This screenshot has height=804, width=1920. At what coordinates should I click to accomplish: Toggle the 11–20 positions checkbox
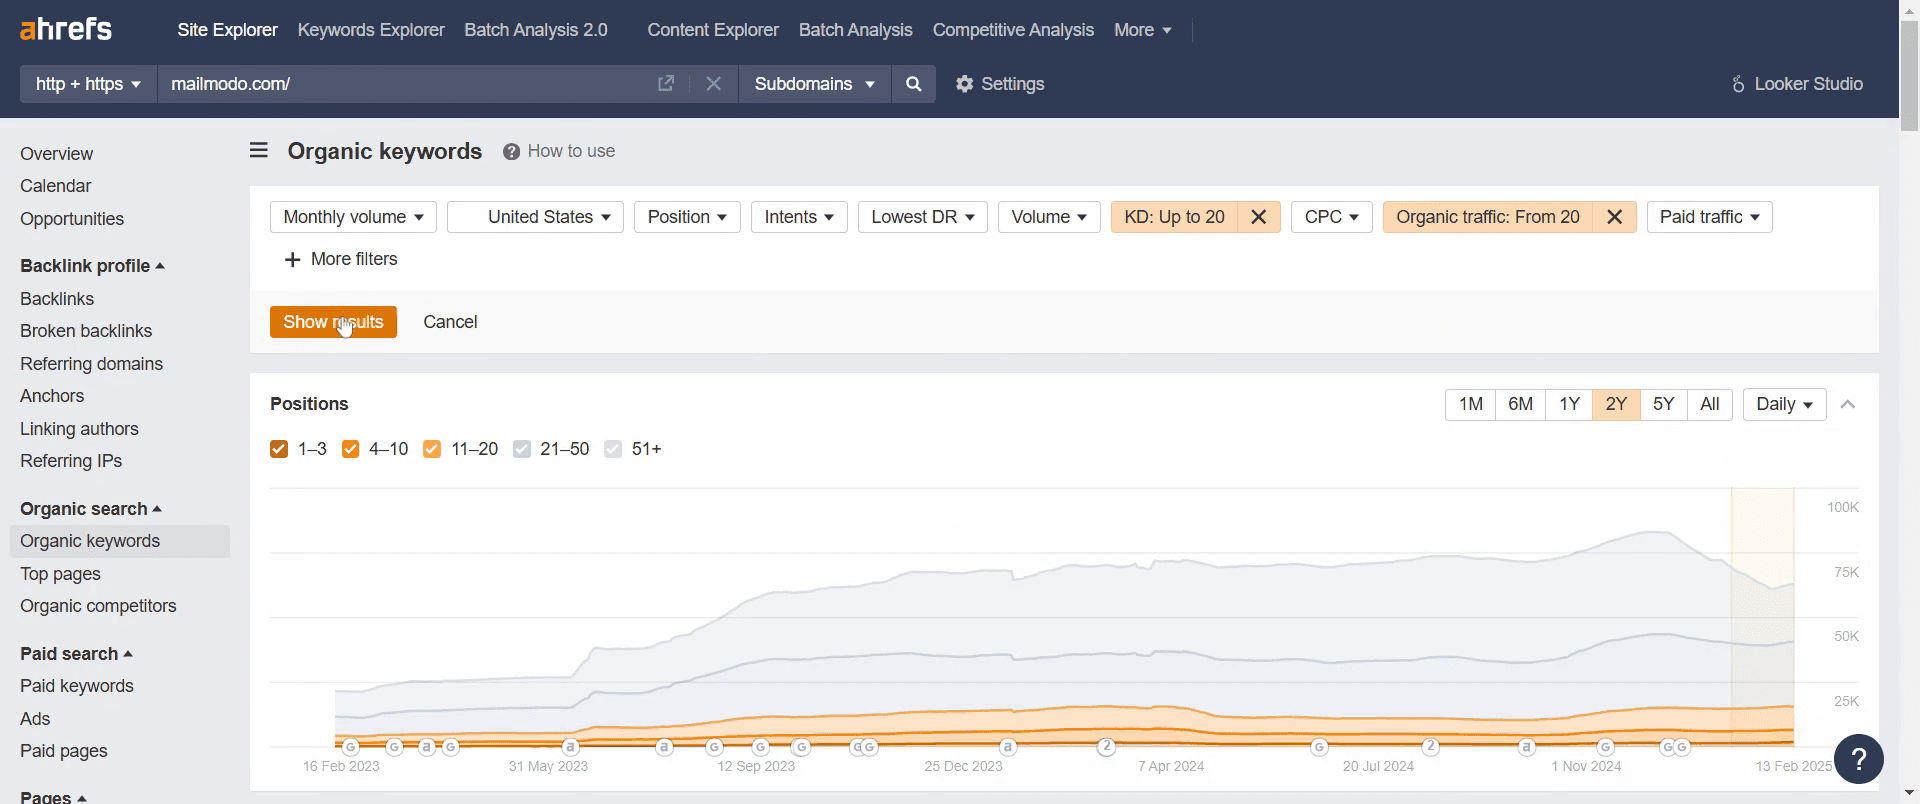click(x=432, y=449)
